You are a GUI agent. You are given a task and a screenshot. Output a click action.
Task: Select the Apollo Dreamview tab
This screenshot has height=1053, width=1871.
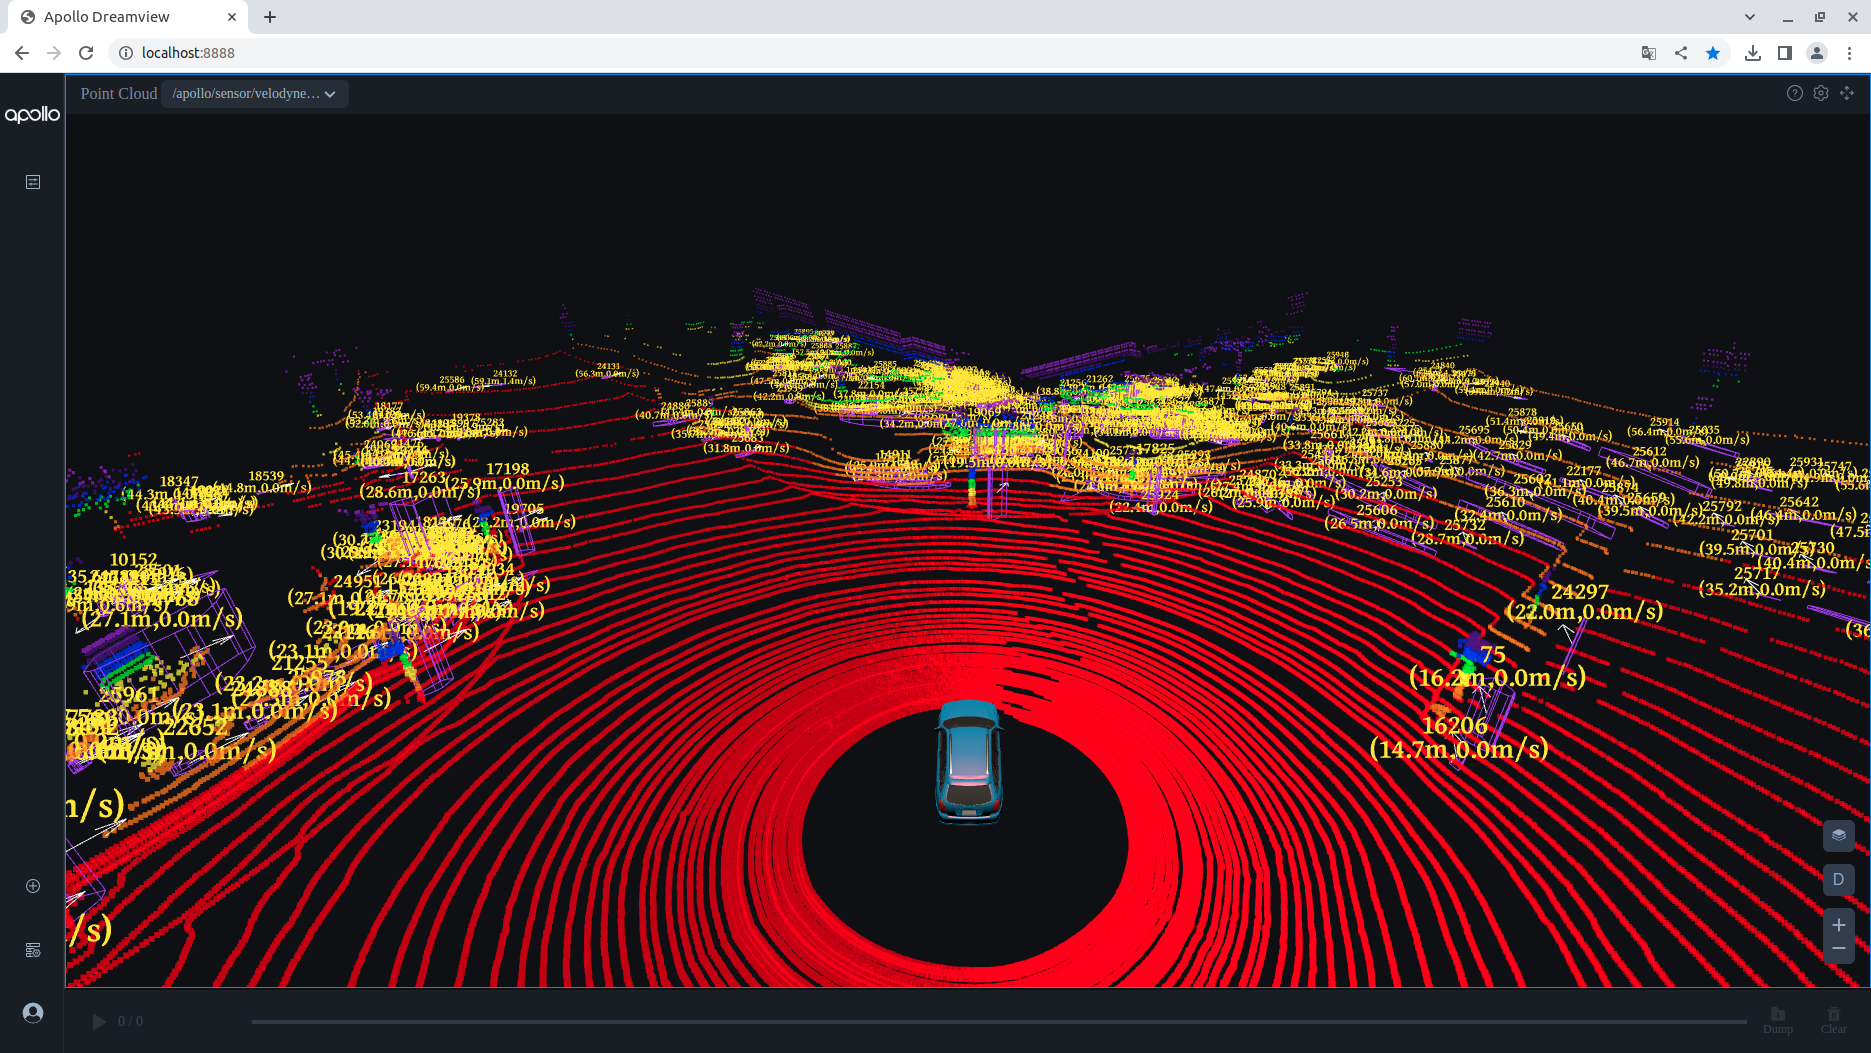point(120,17)
